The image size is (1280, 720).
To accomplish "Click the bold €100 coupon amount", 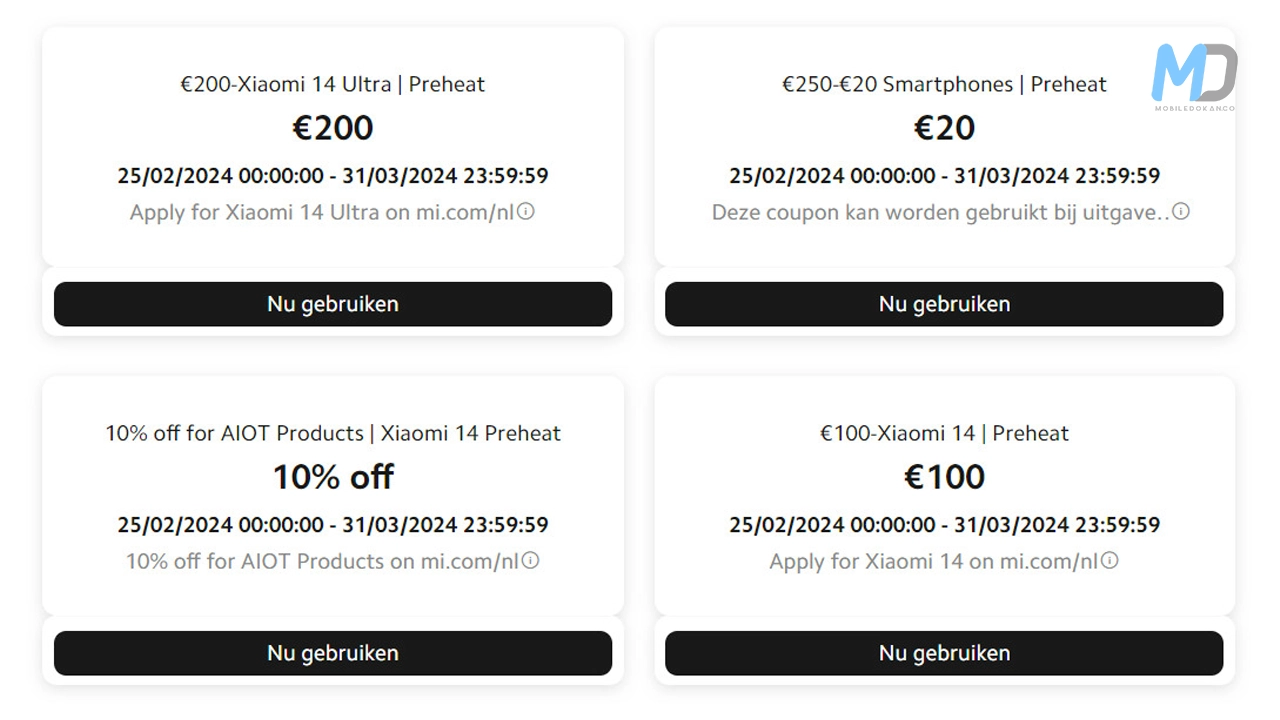I will click(943, 477).
